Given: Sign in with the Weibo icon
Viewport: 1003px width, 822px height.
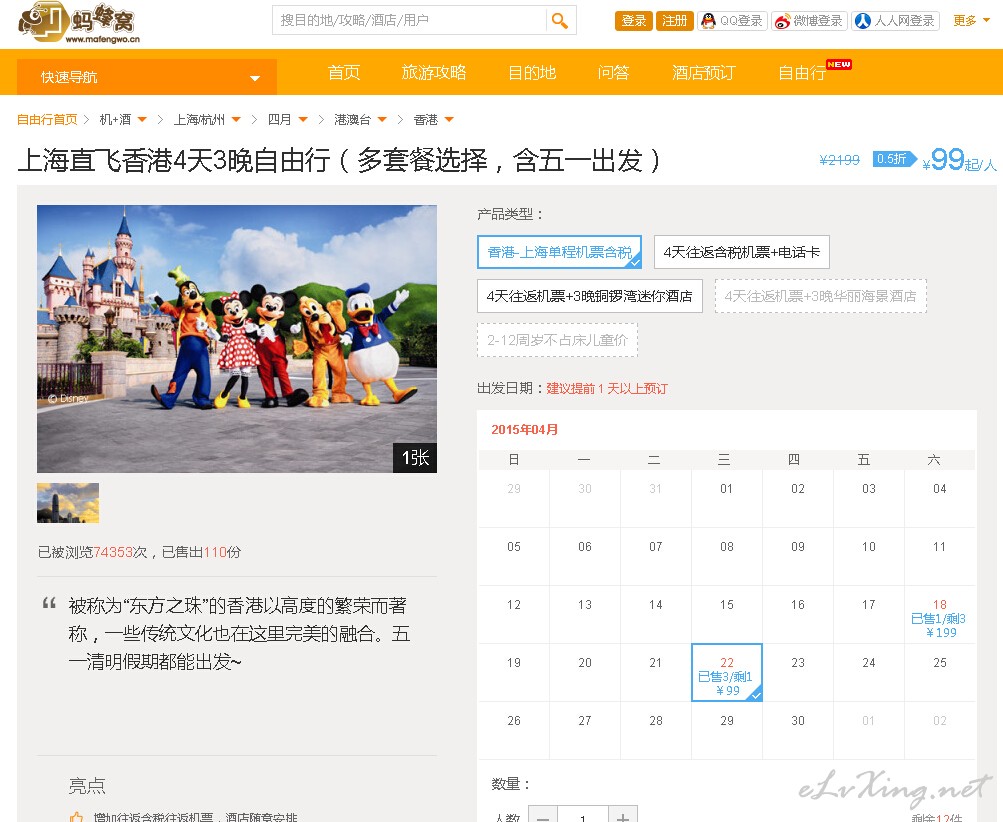Looking at the screenshot, I should 809,21.
